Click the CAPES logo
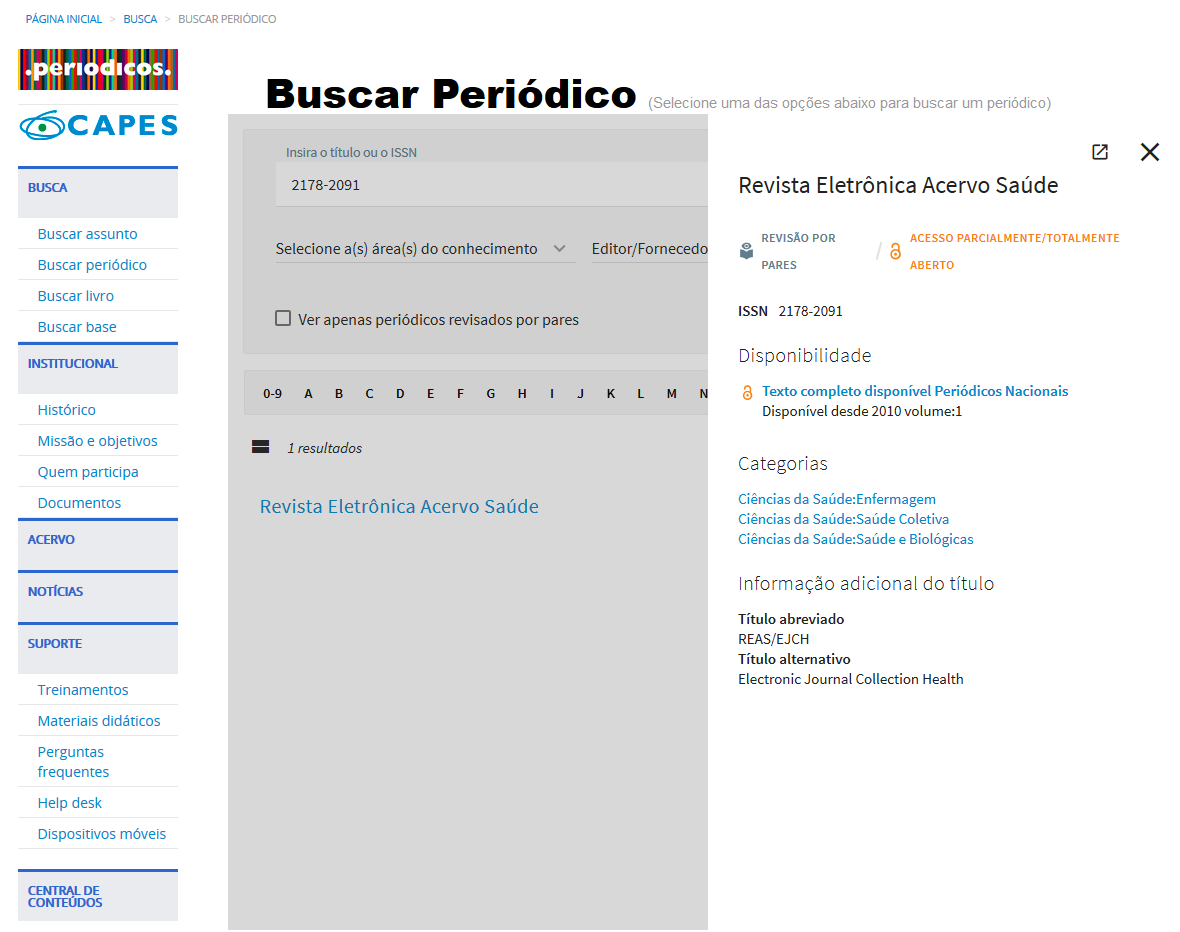Screen dimensions: 1180x932 [x=98, y=125]
